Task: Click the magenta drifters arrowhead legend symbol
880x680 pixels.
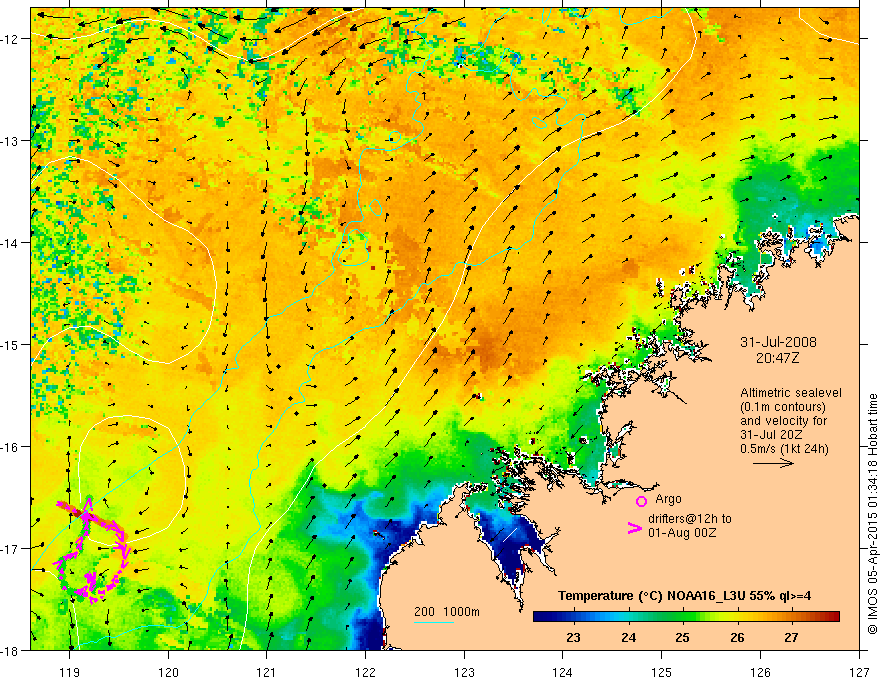Action: (634, 528)
